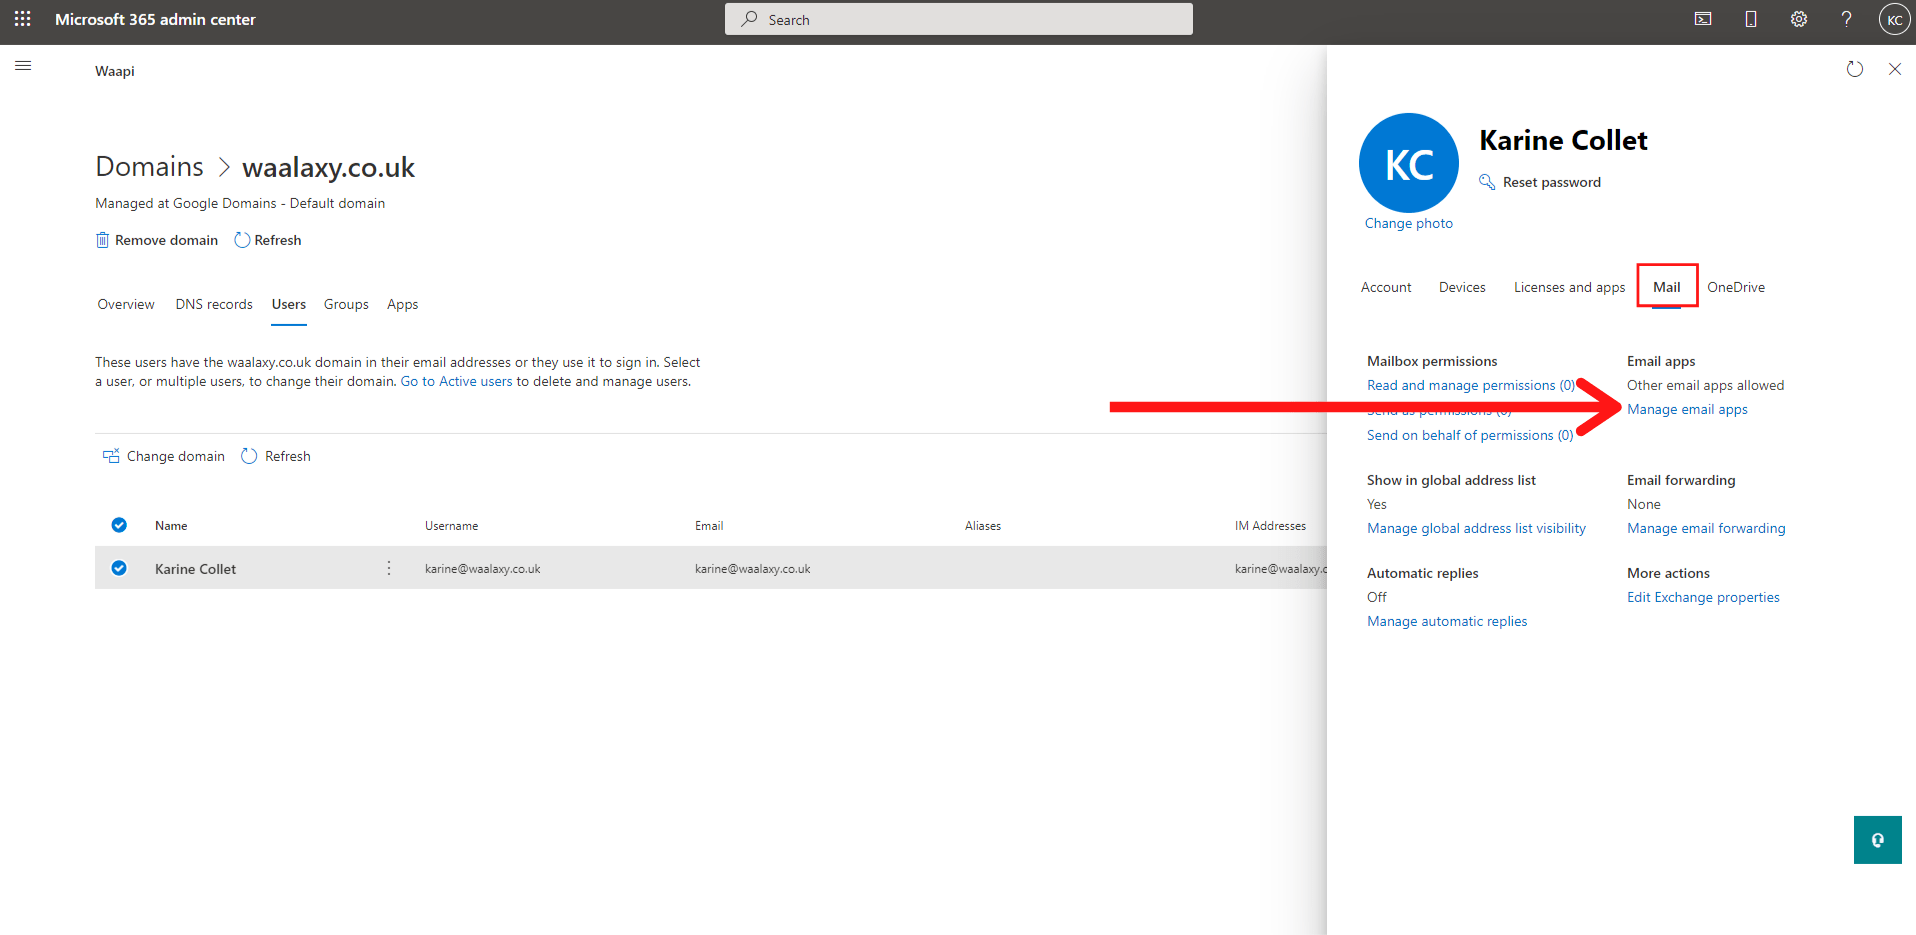Switch to the DNS records tab
Image resolution: width=1916 pixels, height=935 pixels.
coord(214,304)
